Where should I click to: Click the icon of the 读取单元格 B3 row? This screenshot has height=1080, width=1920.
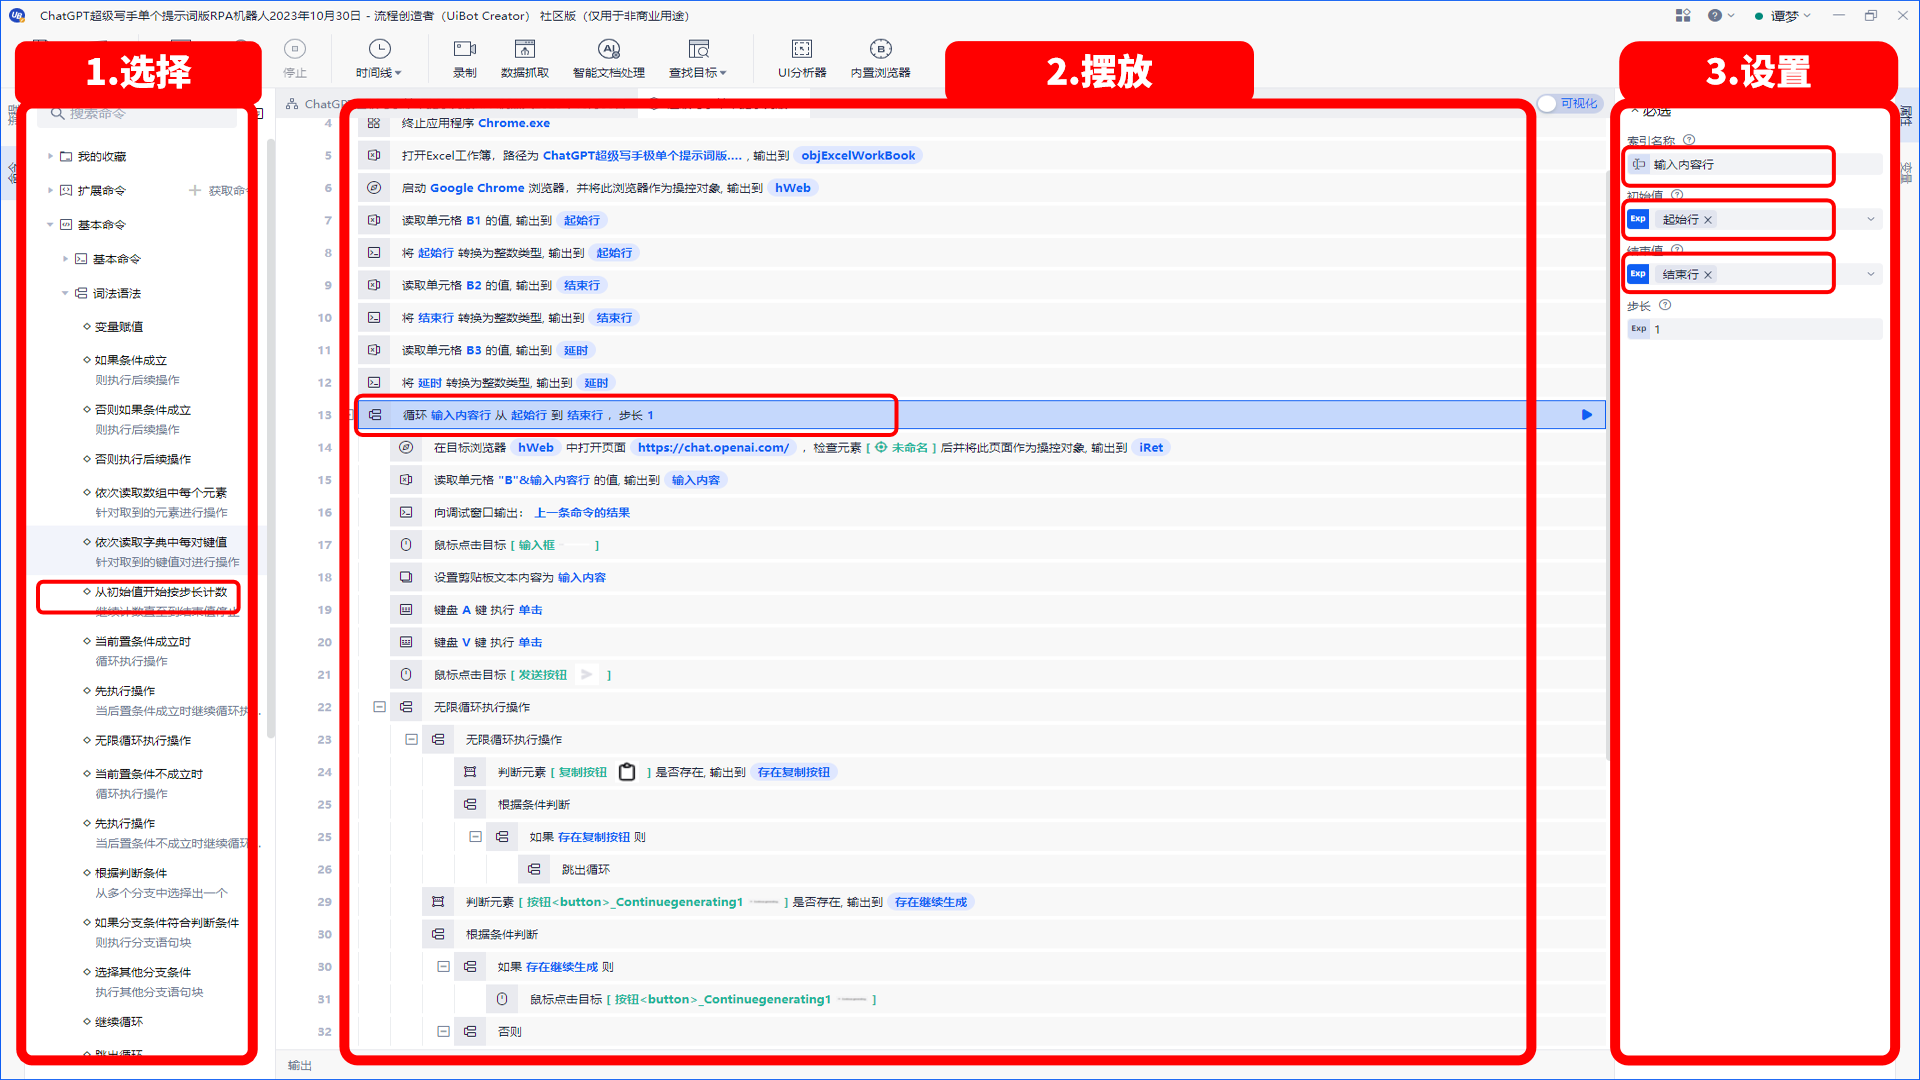pos(374,350)
